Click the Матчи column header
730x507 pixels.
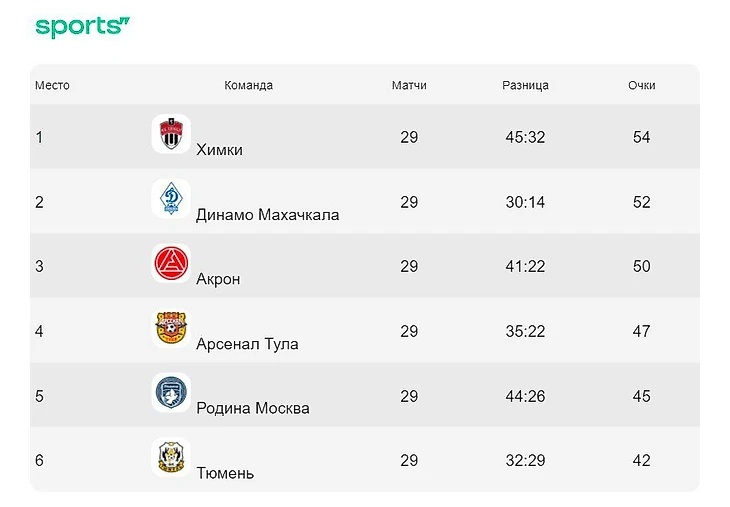point(409,86)
